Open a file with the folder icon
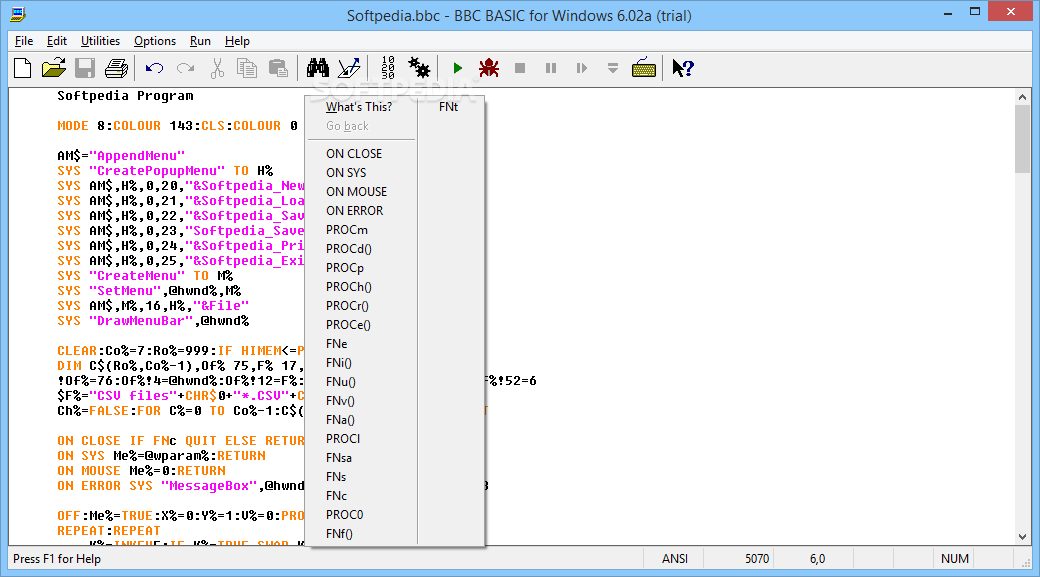This screenshot has width=1040, height=577. [53, 68]
